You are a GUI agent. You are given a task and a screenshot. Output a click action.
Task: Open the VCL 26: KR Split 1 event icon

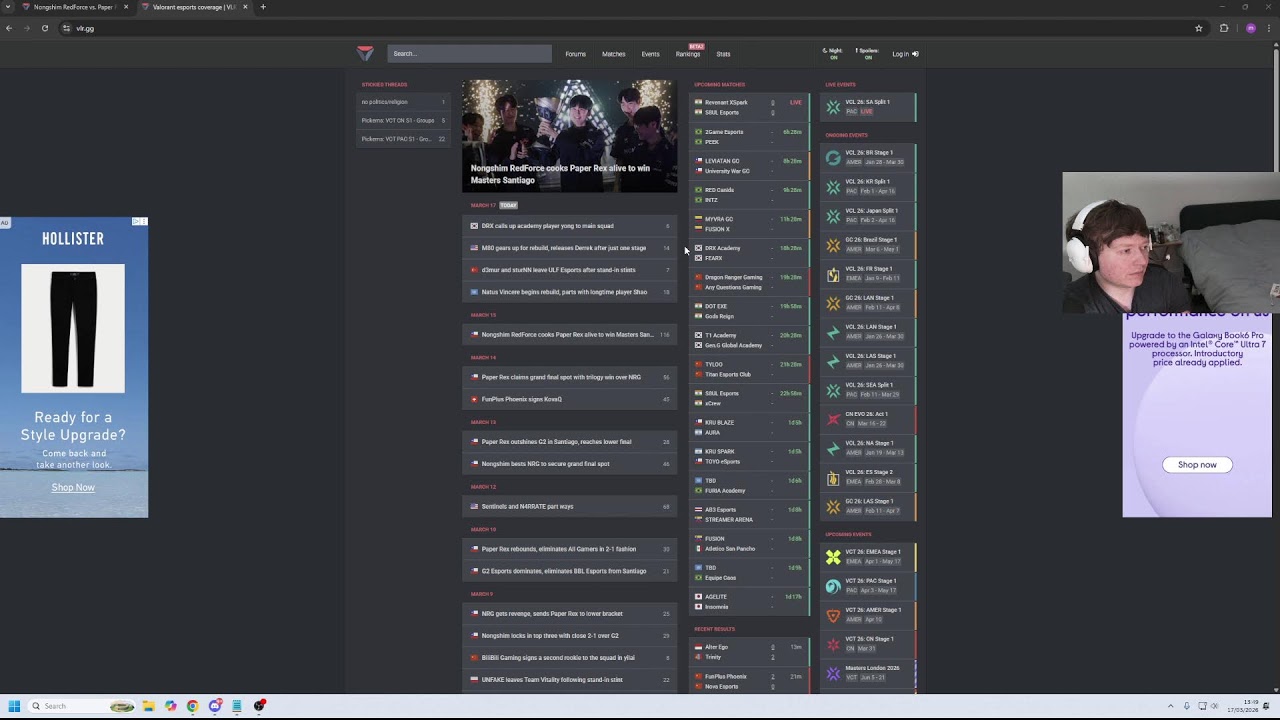pyautogui.click(x=833, y=187)
